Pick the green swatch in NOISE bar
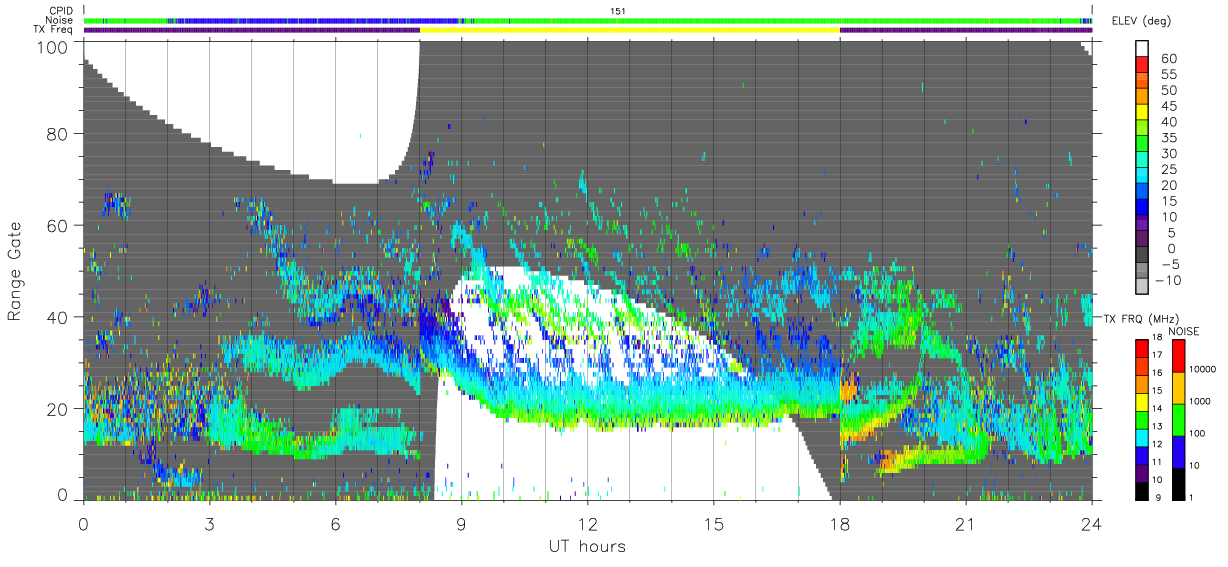 pyautogui.click(x=1177, y=418)
